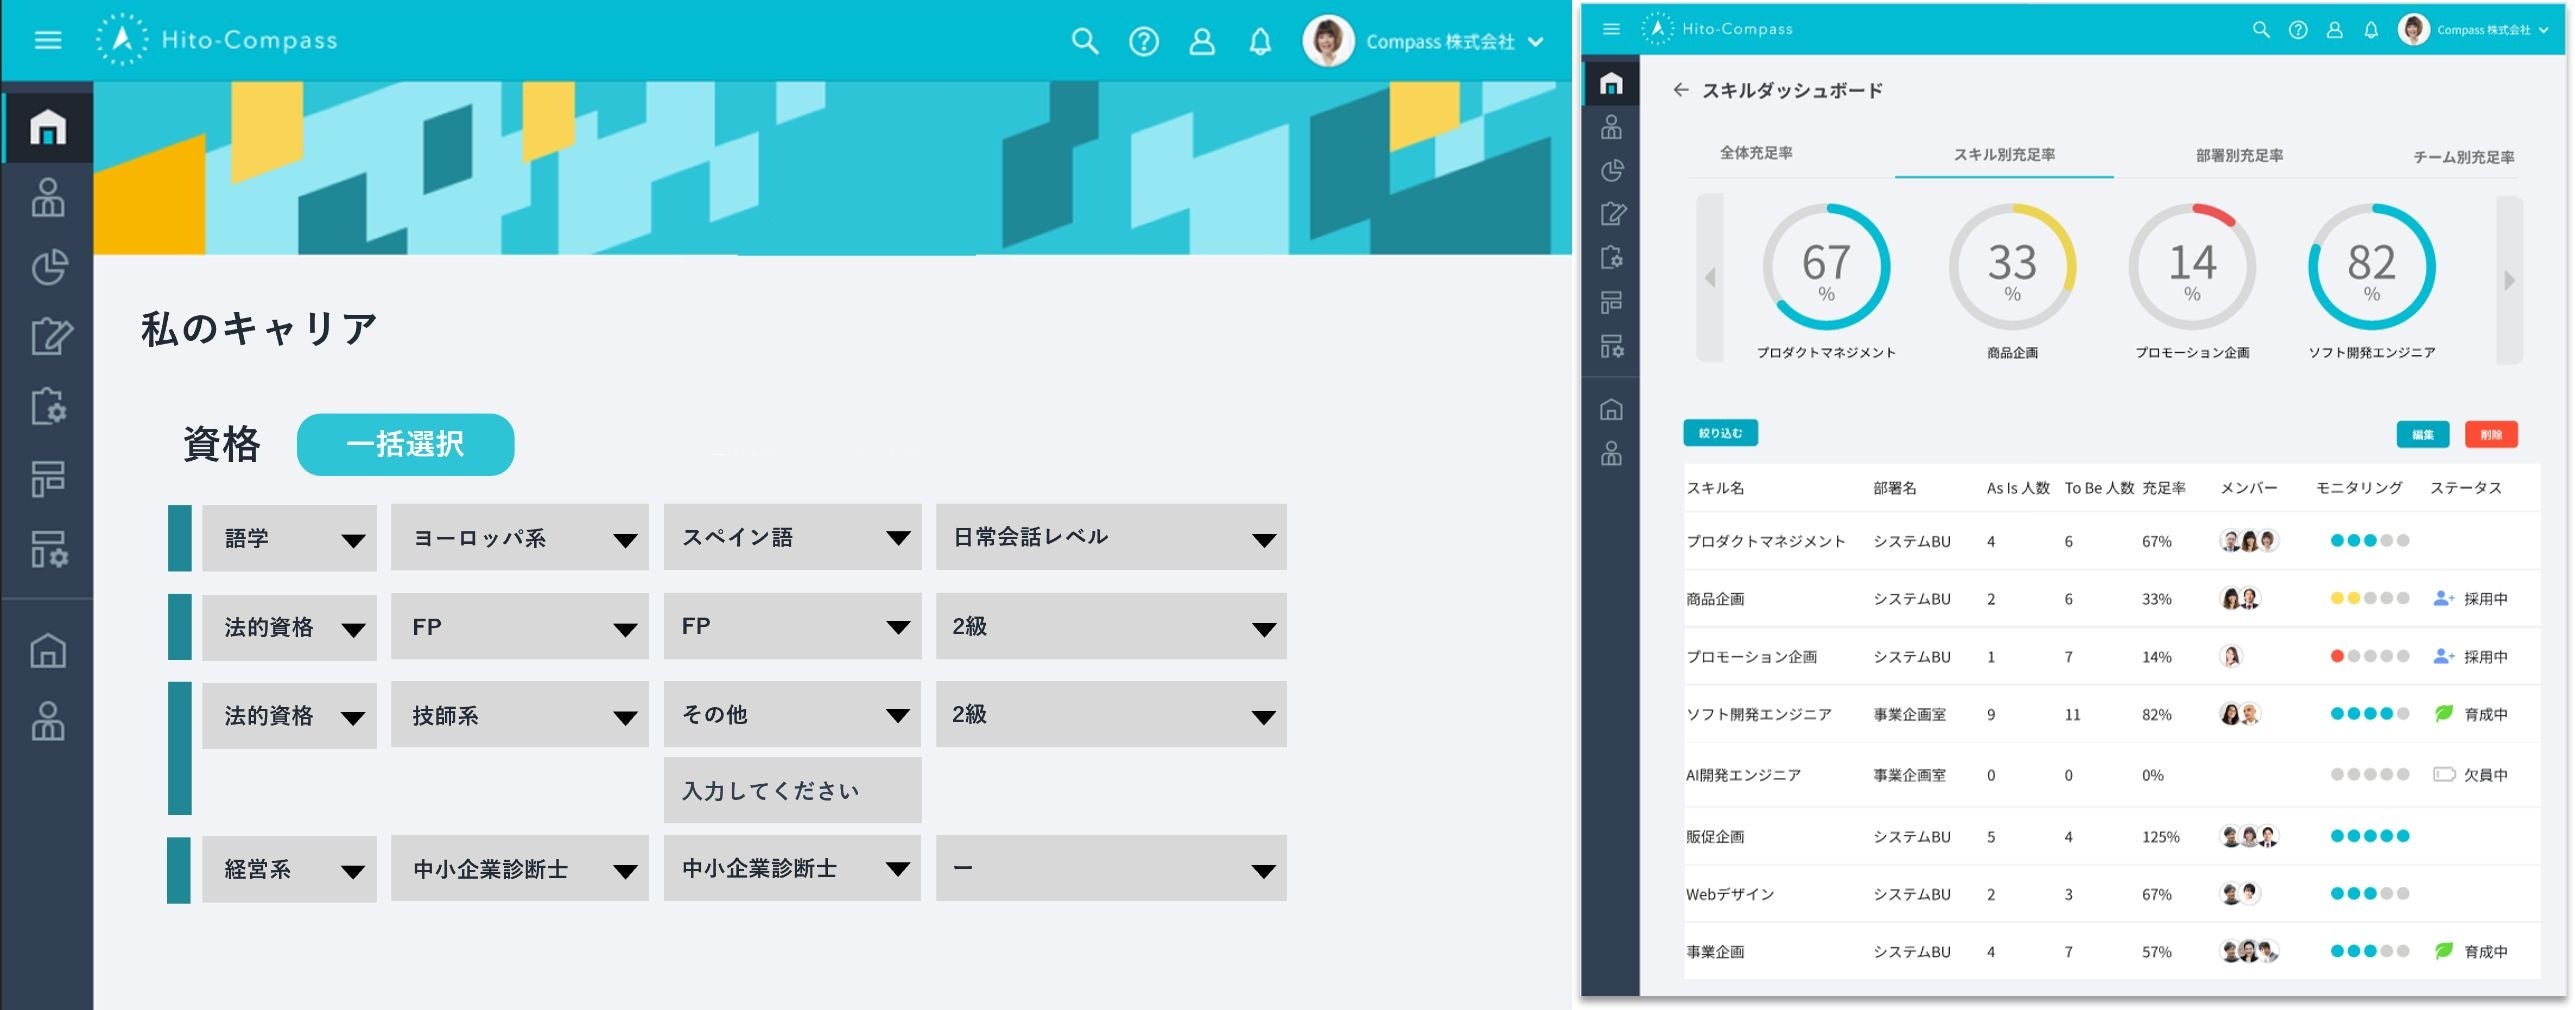Click user avatar photo in left header
Image resolution: width=2575 pixels, height=1010 pixels.
pos(1328,41)
